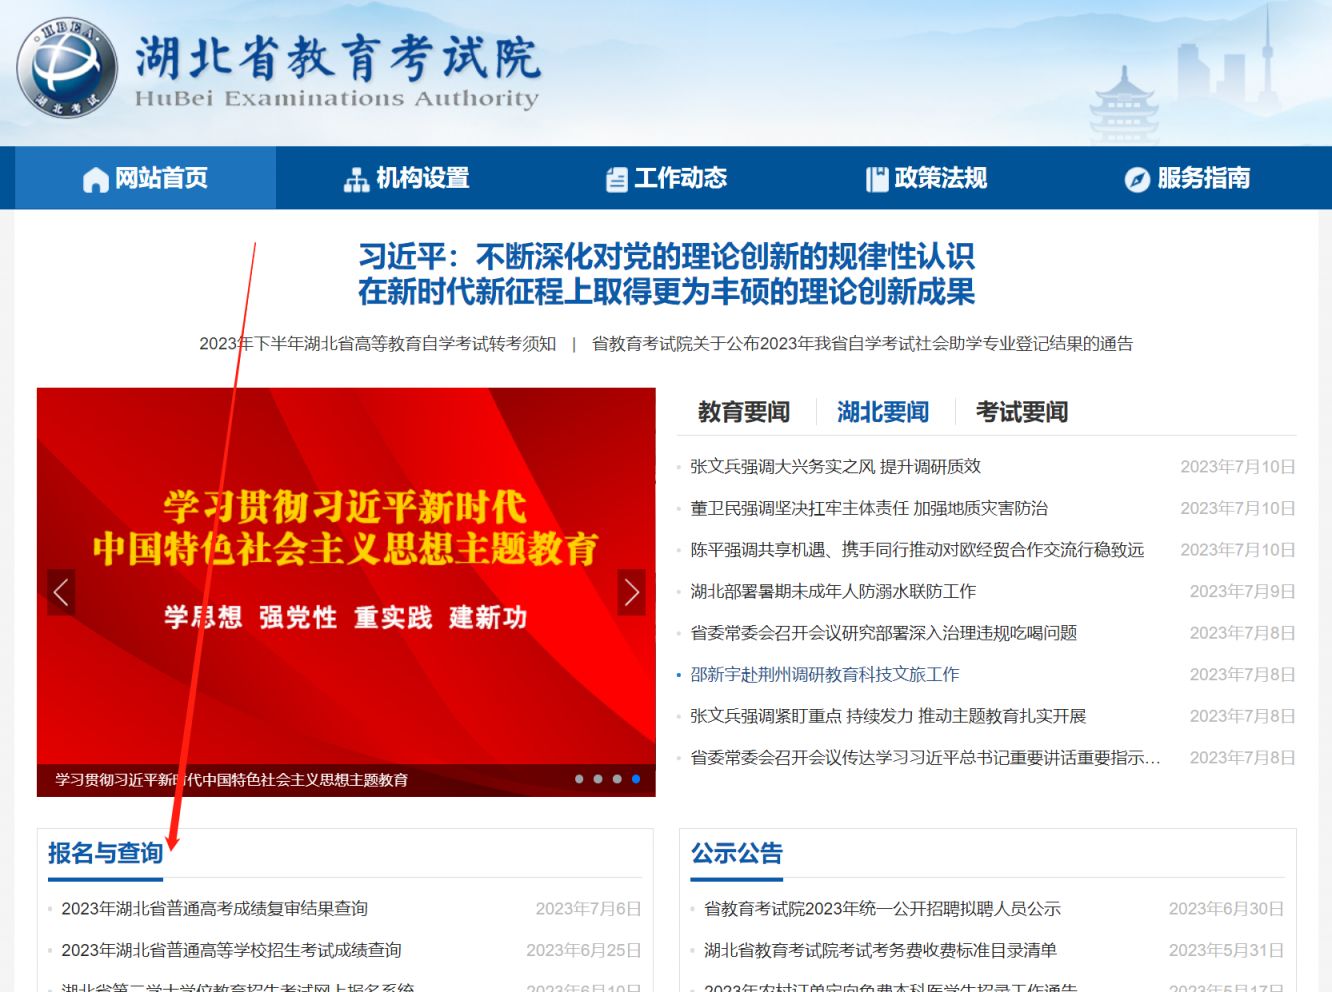The height and width of the screenshot is (992, 1332).
Task: Click the compass icon beside 服务指南
Action: pos(1137,180)
